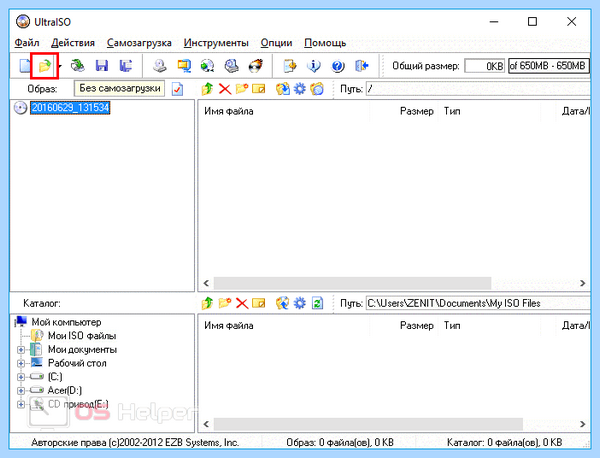This screenshot has width=600, height=458.
Task: Click the Make CD/DVD image icon
Action: 160,66
